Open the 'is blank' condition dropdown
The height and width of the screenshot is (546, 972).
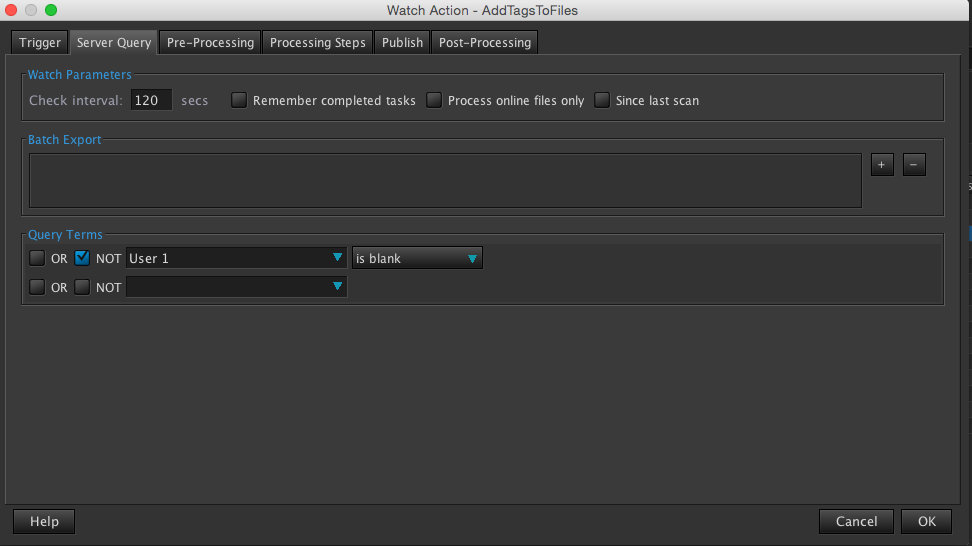(x=417, y=258)
